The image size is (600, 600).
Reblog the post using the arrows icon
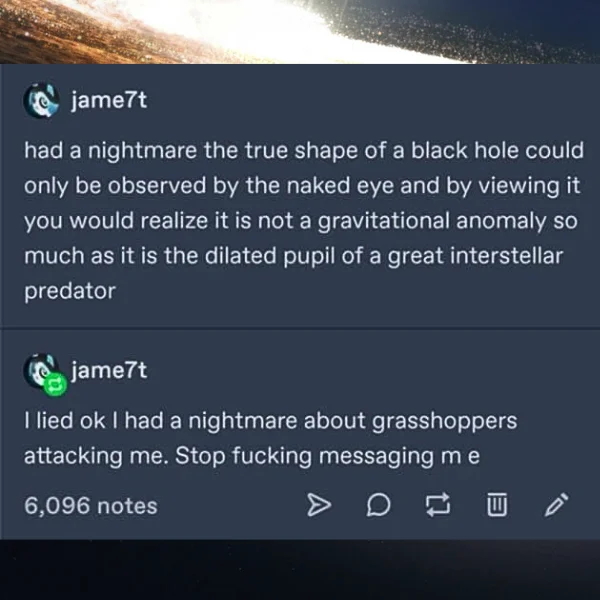click(438, 505)
